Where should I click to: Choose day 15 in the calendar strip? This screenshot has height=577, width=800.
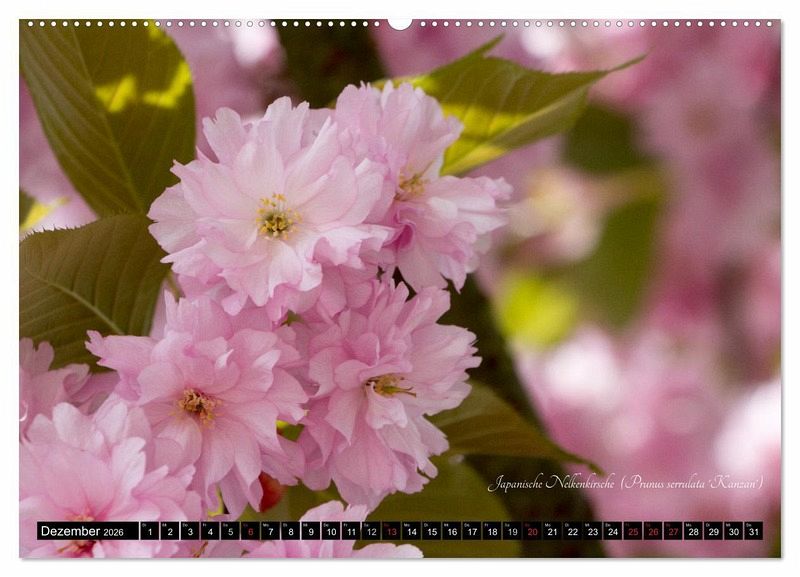click(431, 531)
